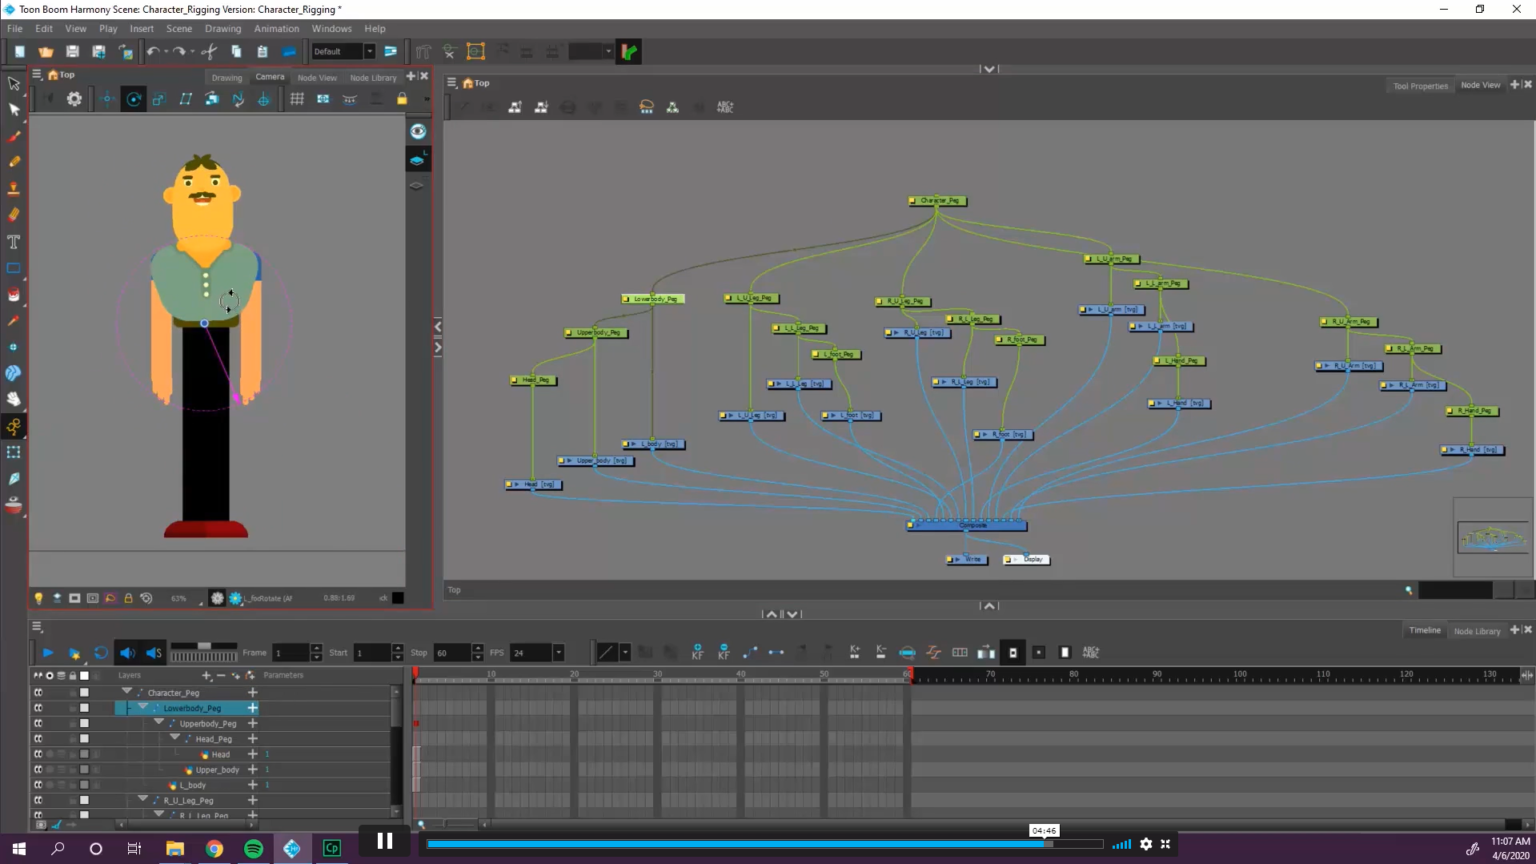
Task: Toggle the Loop playback button
Action: click(101, 653)
